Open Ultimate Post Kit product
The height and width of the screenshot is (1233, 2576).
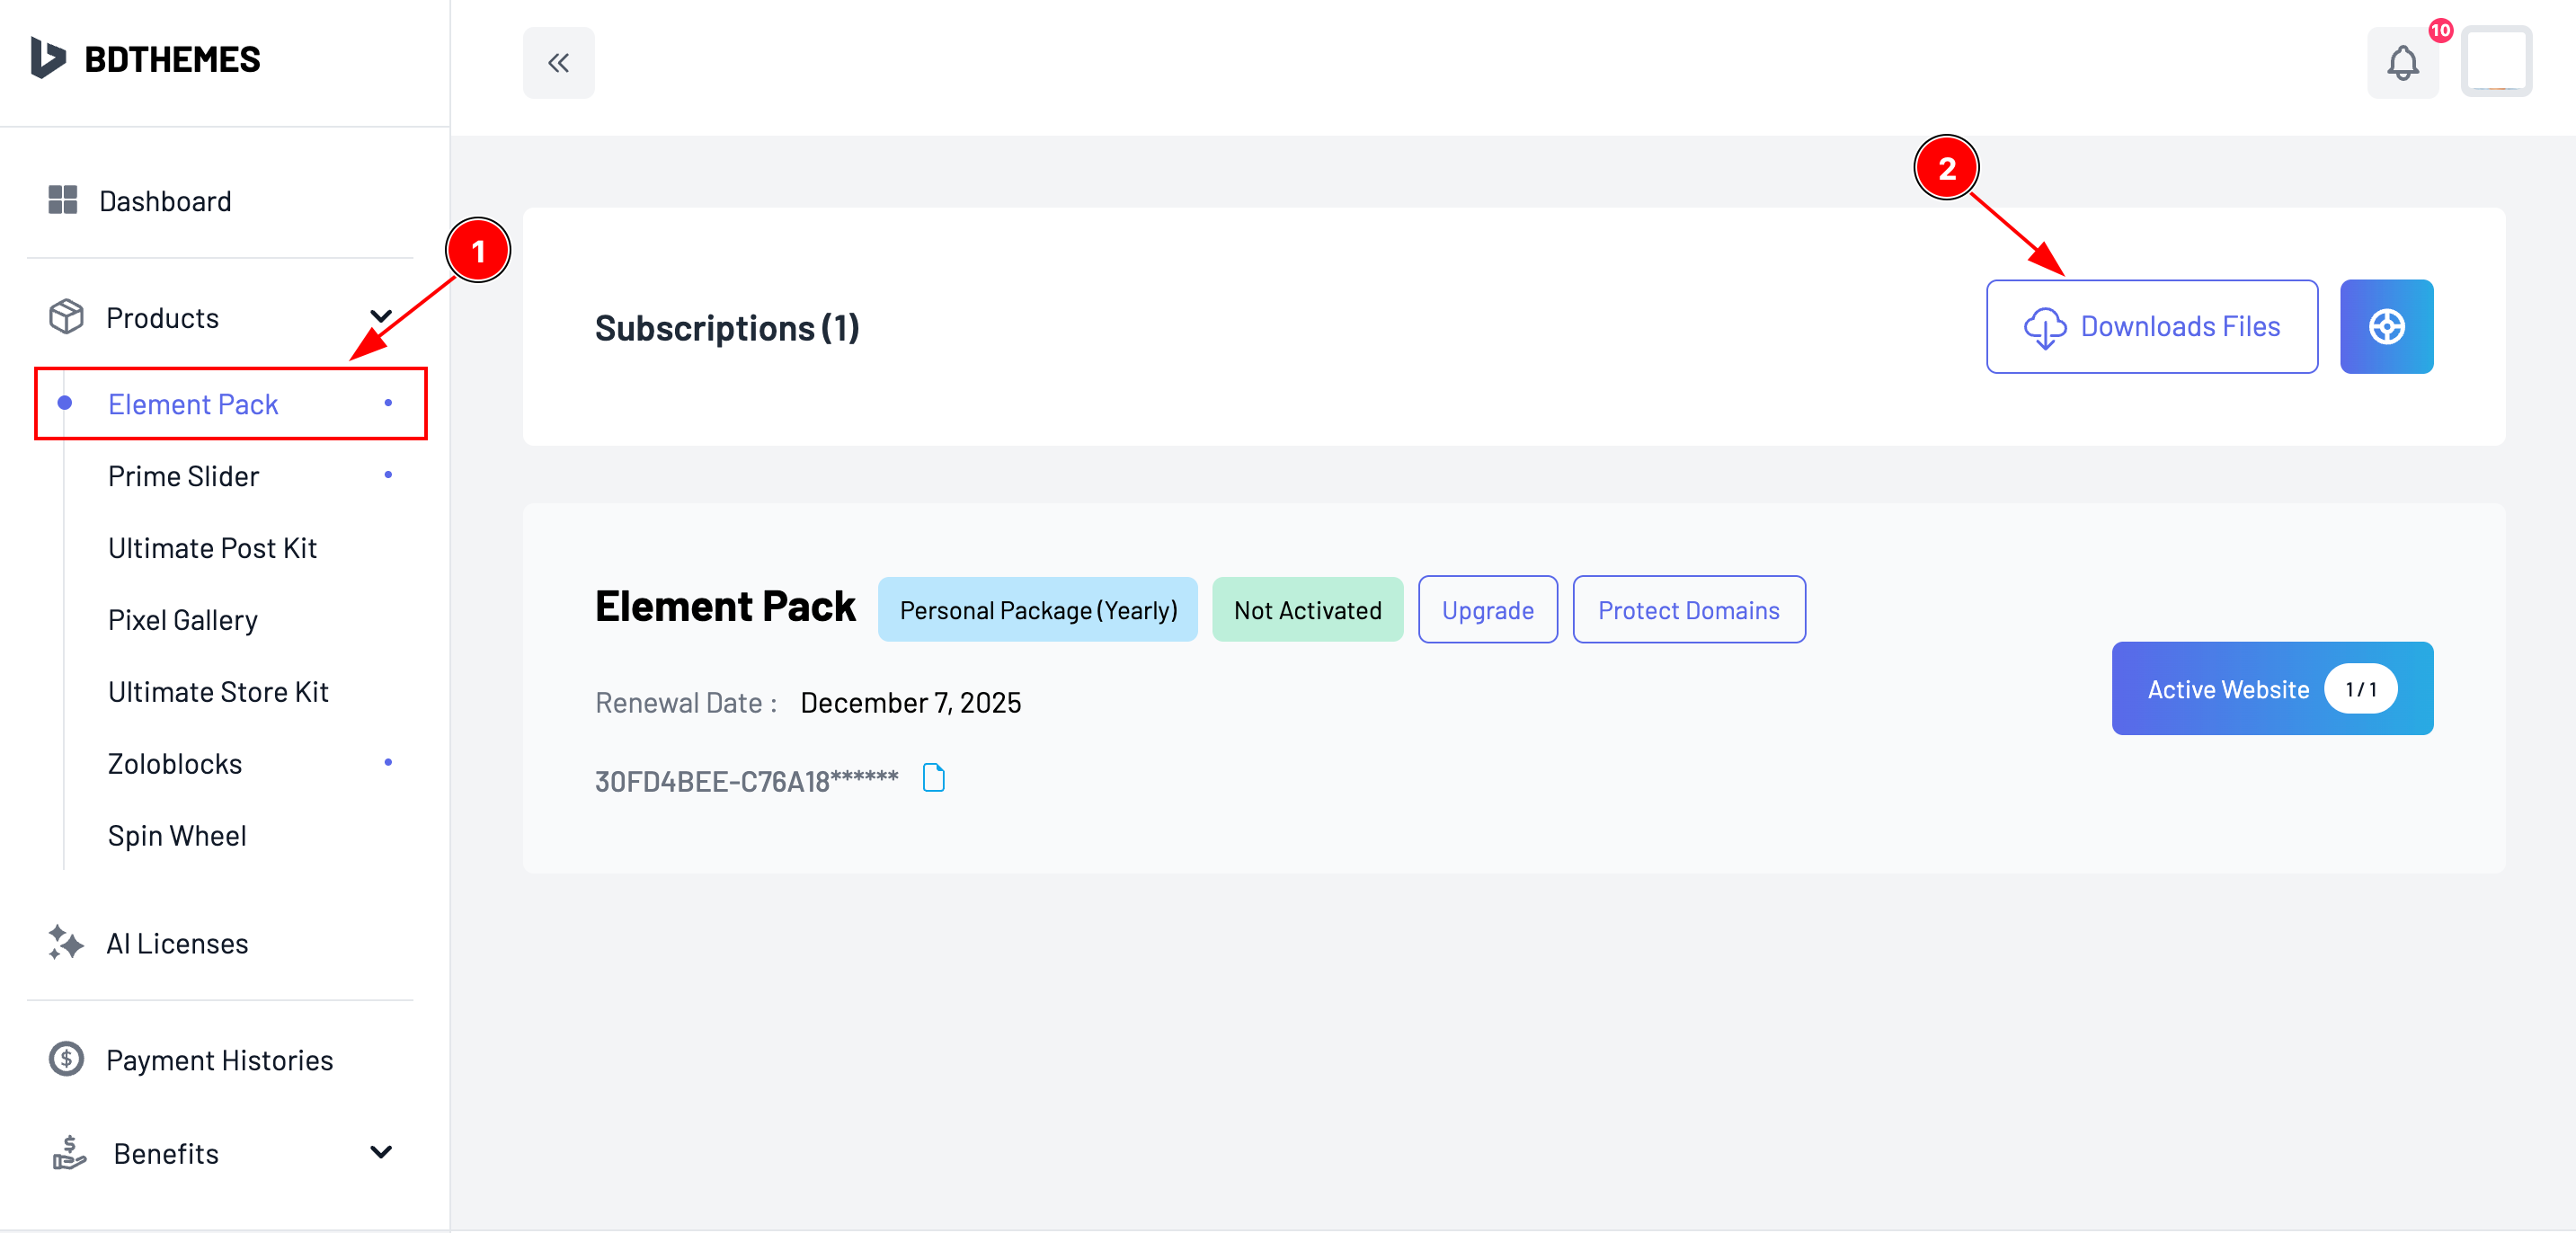pos(212,548)
